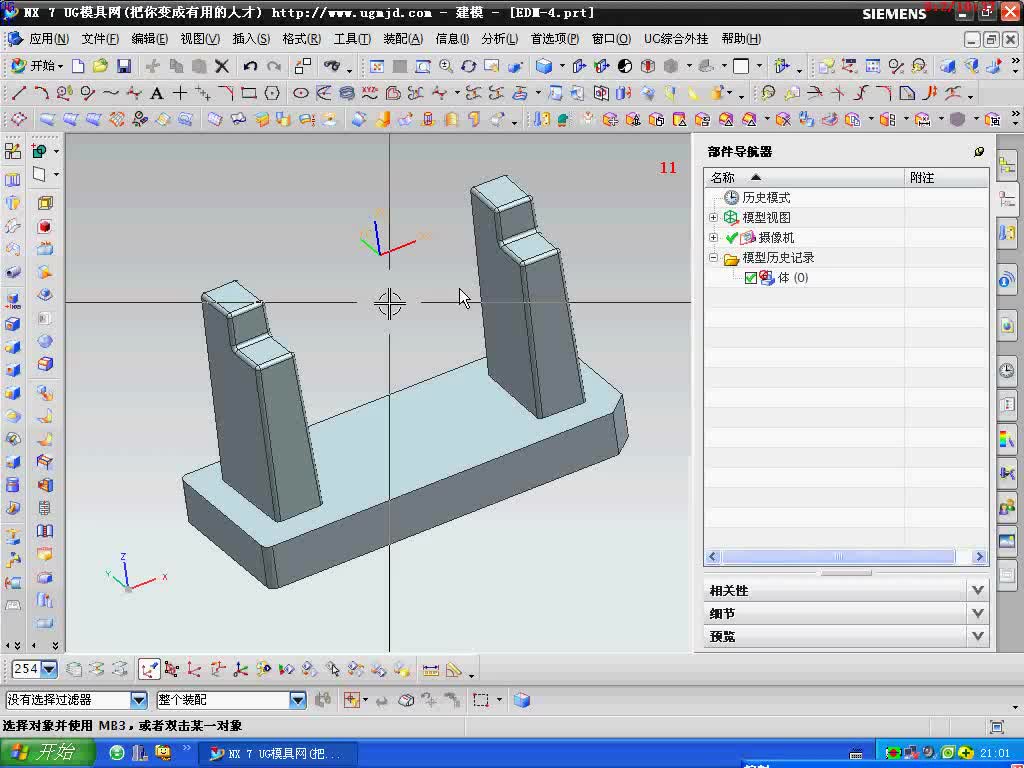Open the 分析(L) menu

(x=500, y=39)
